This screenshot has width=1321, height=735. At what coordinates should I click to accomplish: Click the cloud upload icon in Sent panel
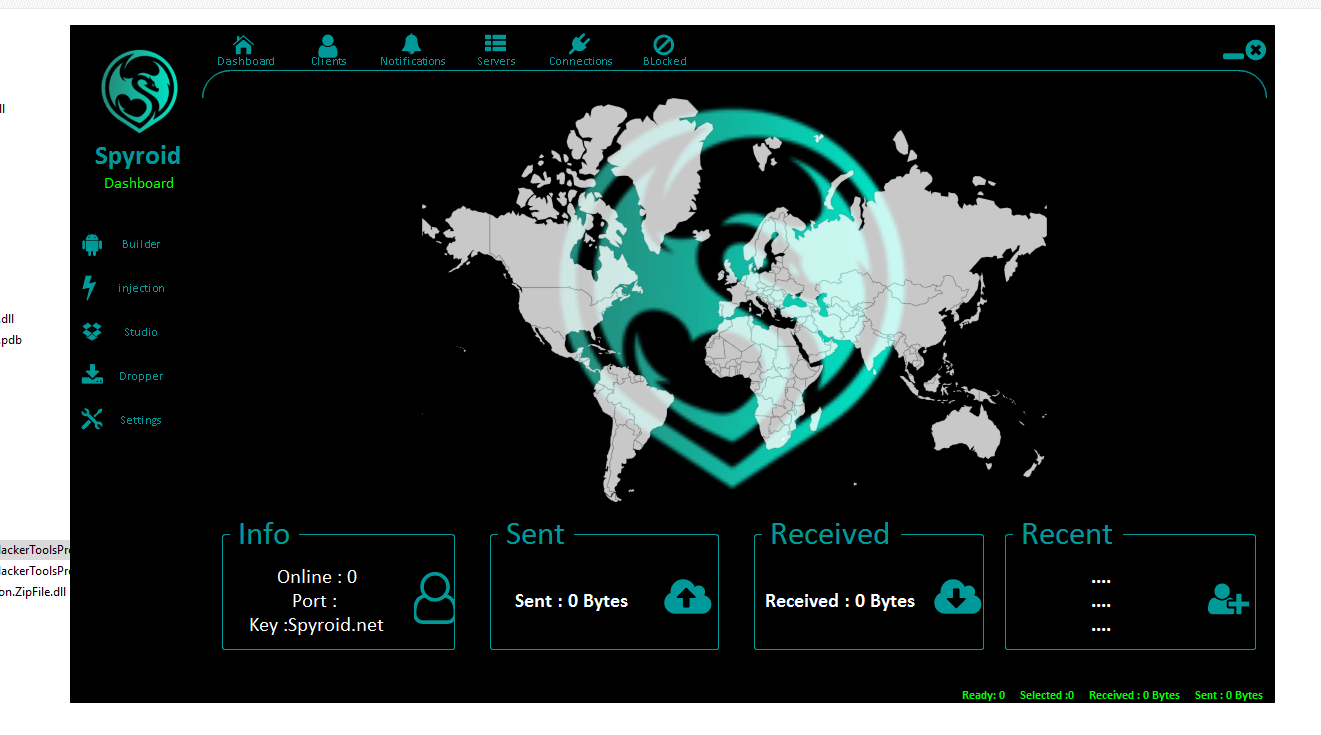688,597
